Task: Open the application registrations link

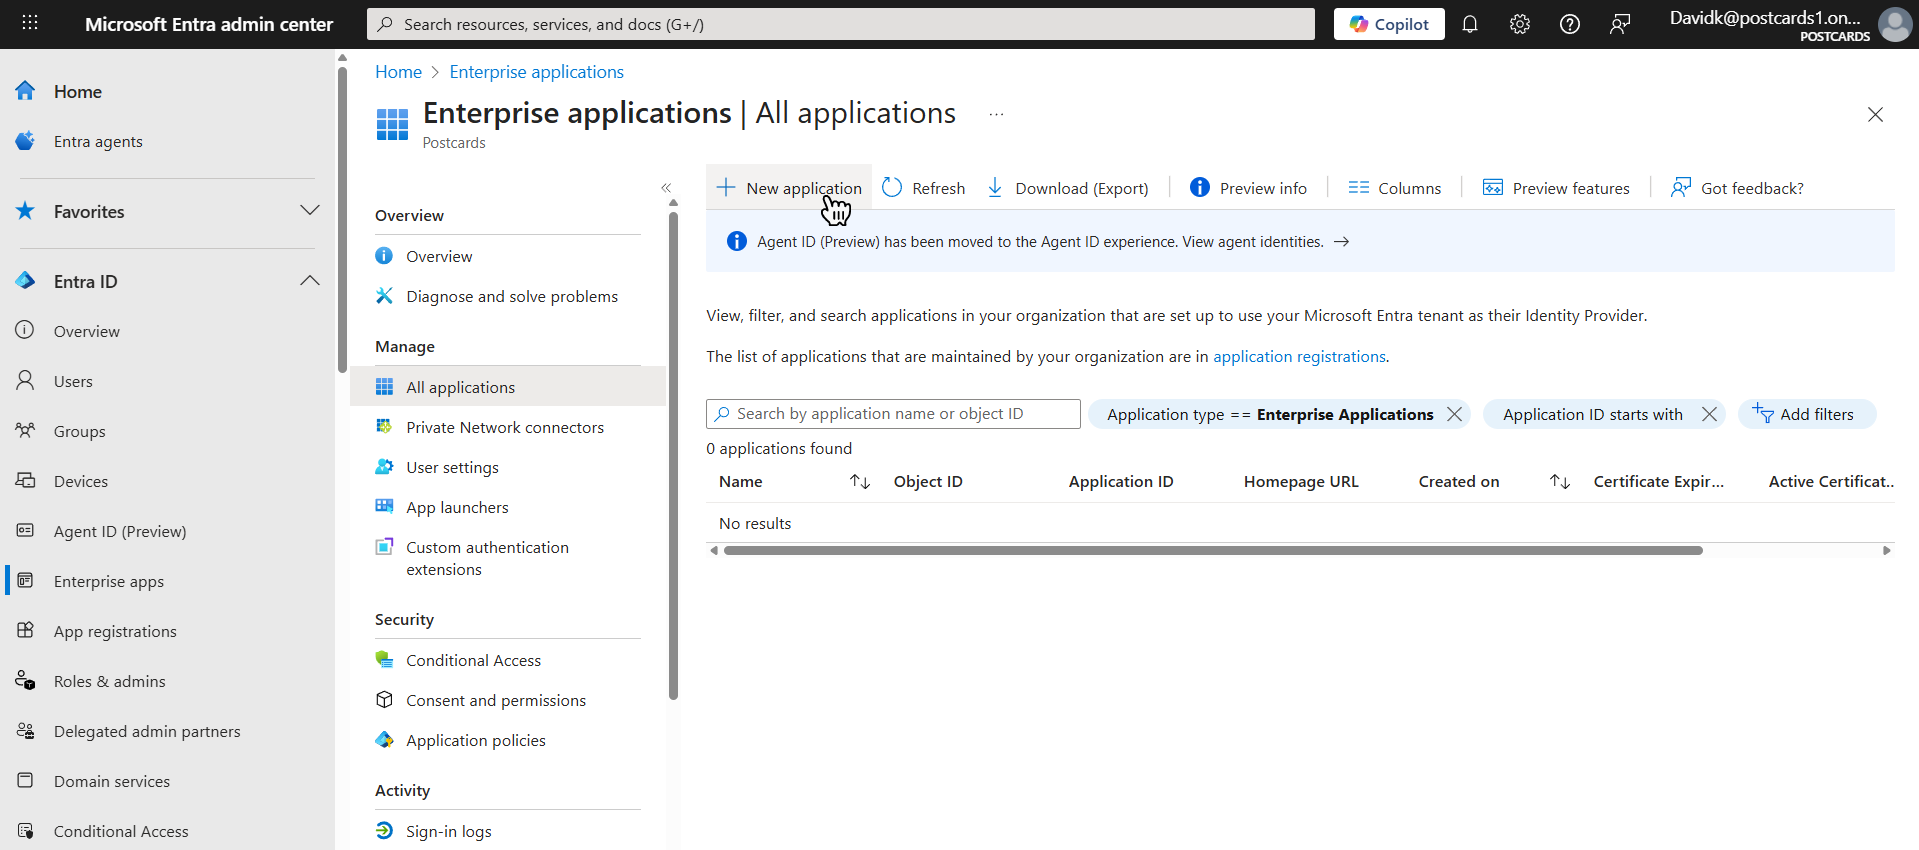Action: tap(1299, 356)
